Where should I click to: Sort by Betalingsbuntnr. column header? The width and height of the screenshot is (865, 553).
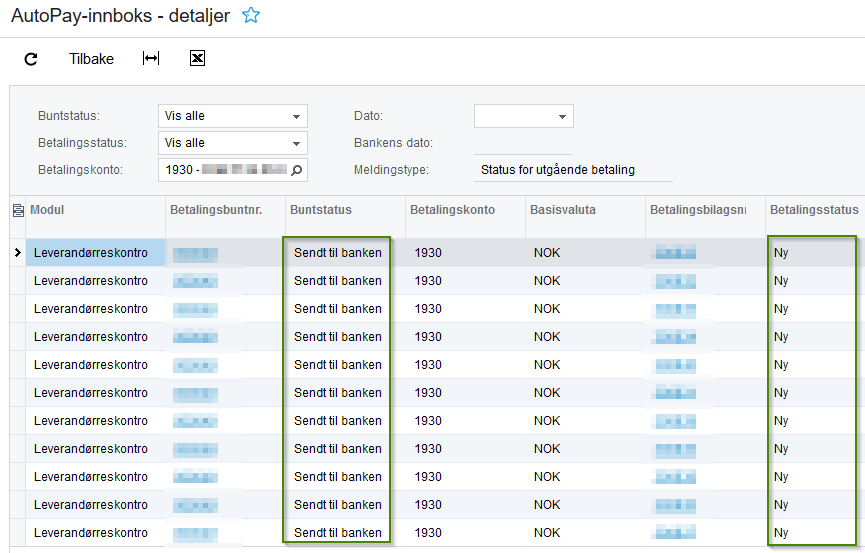coord(216,210)
